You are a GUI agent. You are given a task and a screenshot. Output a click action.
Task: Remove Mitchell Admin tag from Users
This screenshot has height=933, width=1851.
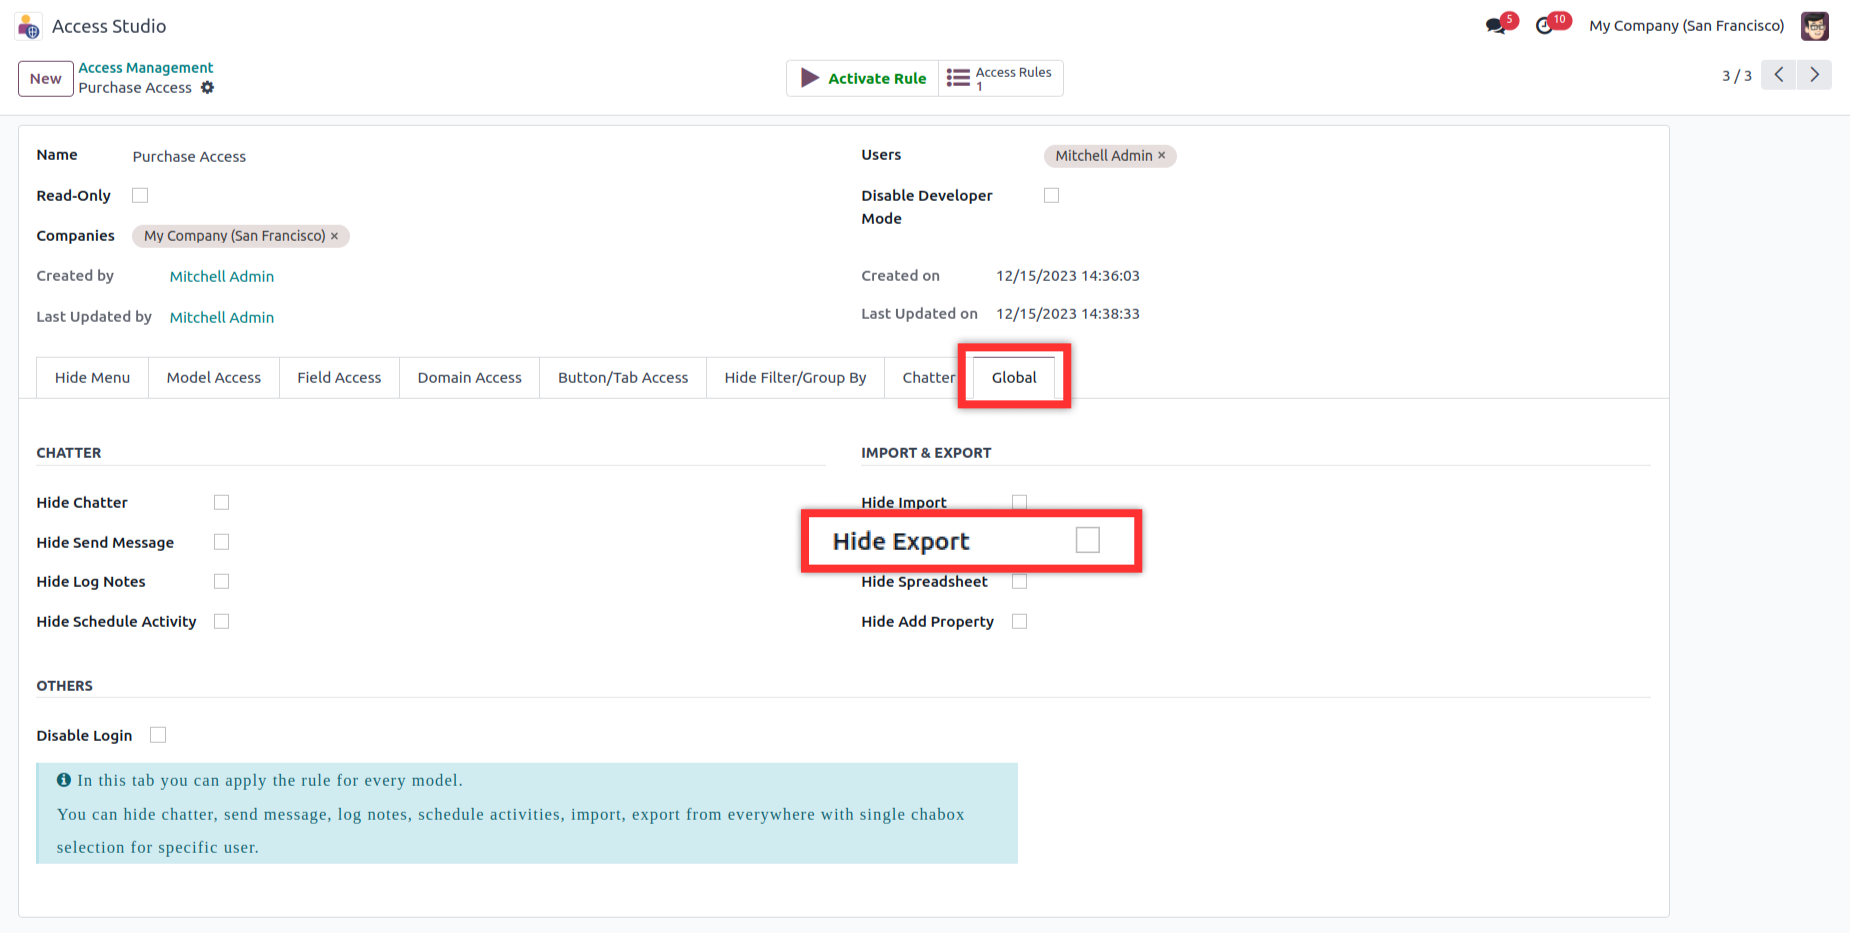coord(1162,156)
